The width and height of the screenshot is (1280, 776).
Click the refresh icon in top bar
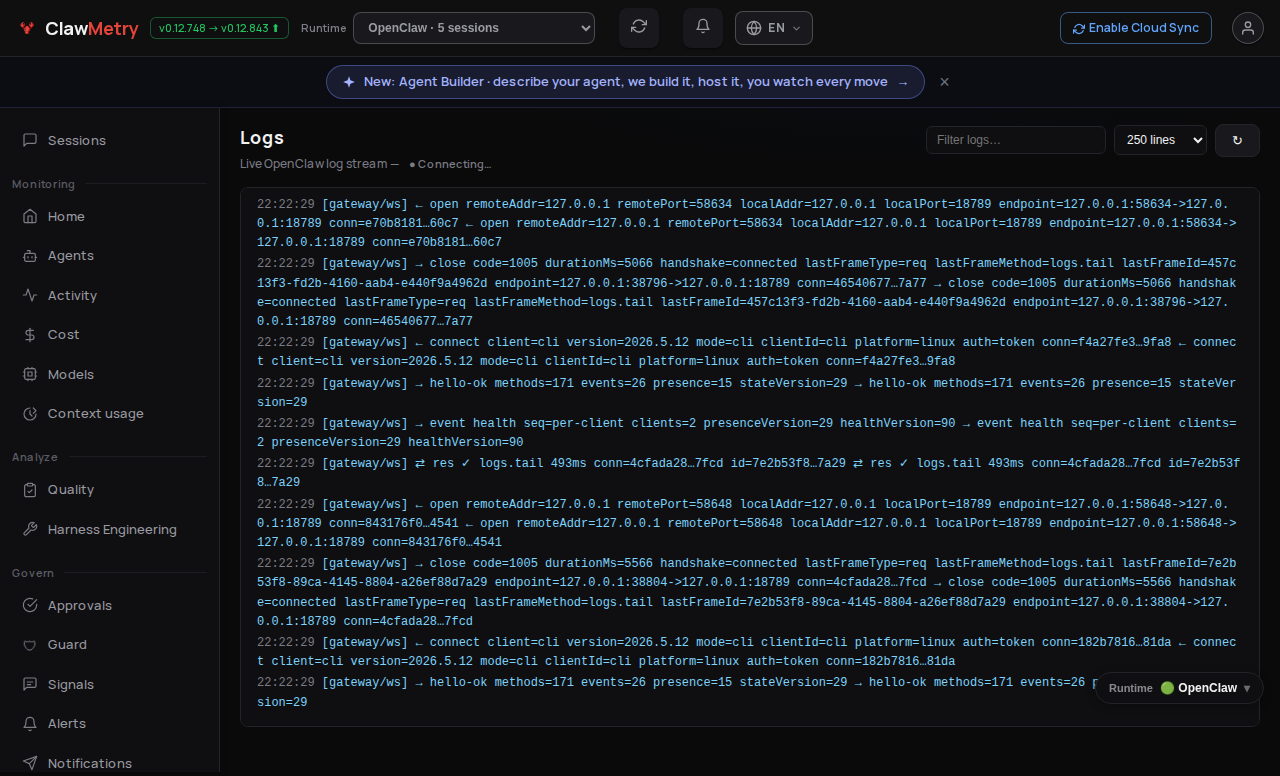pos(639,28)
